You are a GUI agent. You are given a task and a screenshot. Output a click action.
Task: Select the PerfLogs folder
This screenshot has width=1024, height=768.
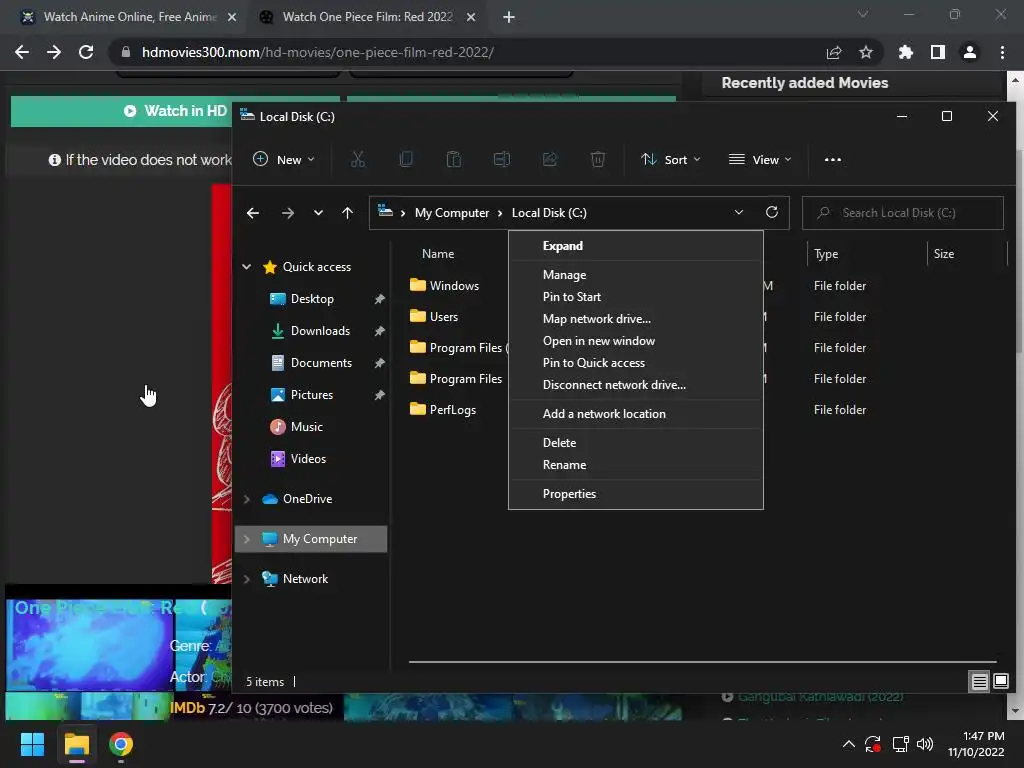[443, 409]
